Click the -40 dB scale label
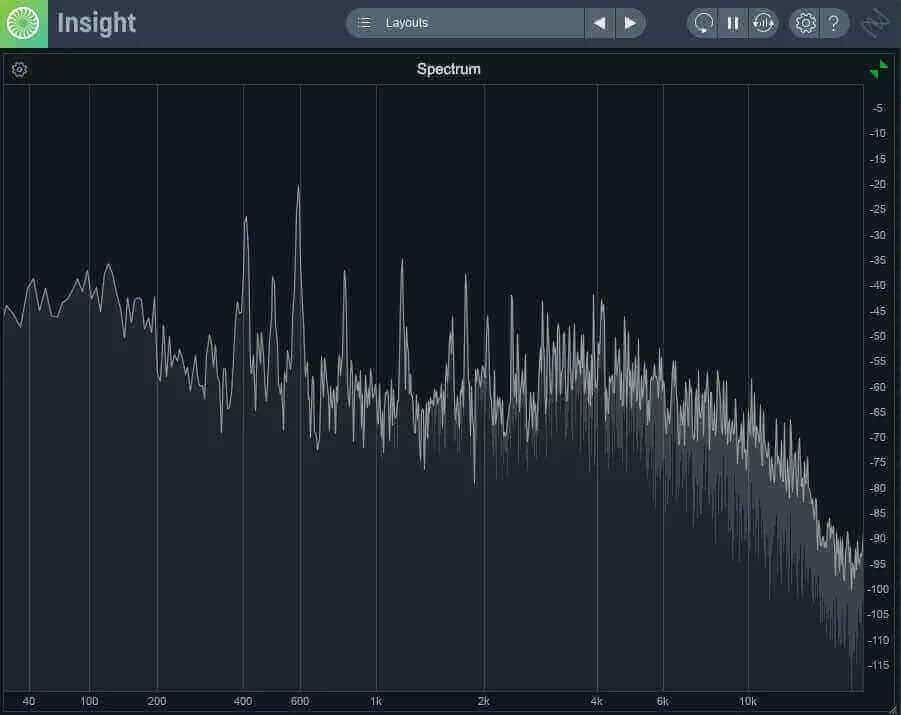Screen dimensions: 901x715 877,285
